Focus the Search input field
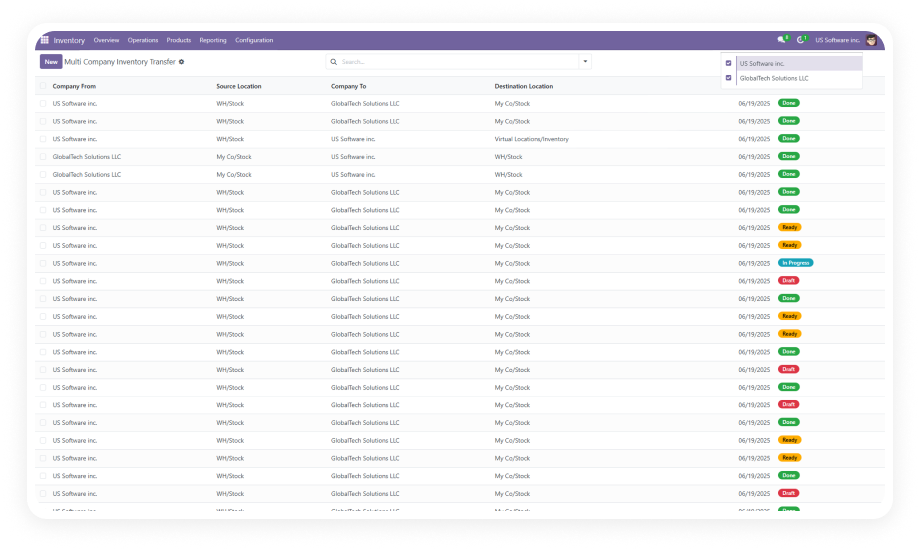Image resolution: width=920 pixels, height=550 pixels. (x=459, y=62)
